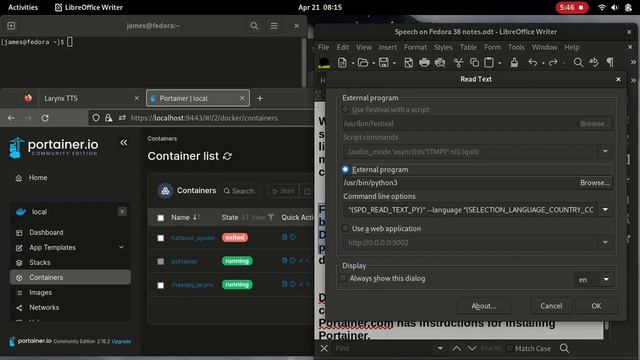Viewport: 640px width, 360px height.
Task: Close the Find toolbar in Writer
Action: click(x=324, y=348)
